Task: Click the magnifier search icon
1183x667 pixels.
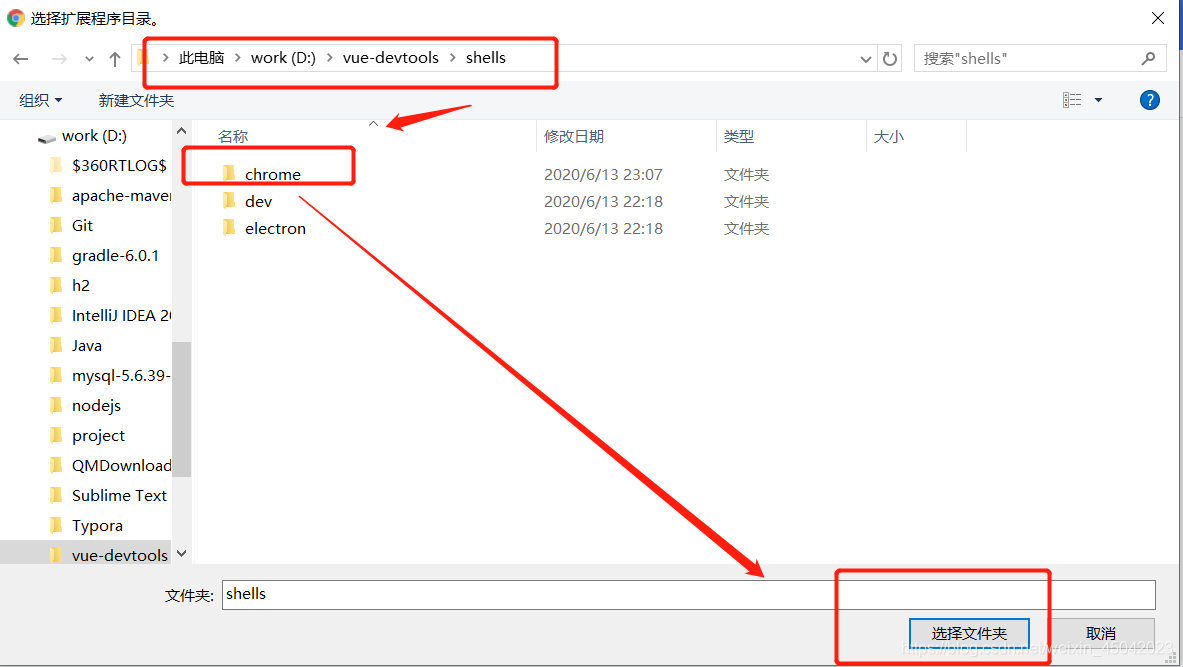Action: [x=1148, y=59]
